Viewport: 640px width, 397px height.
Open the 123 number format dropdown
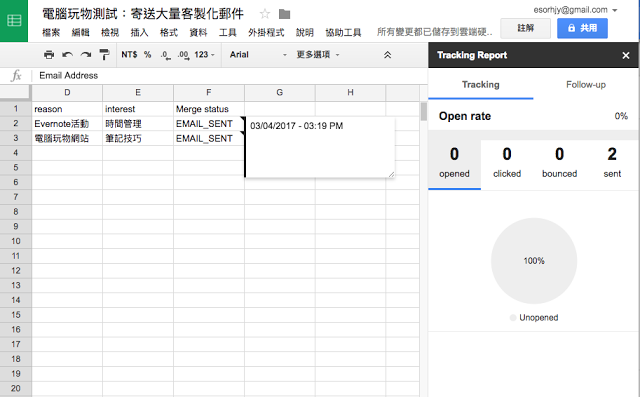204,55
